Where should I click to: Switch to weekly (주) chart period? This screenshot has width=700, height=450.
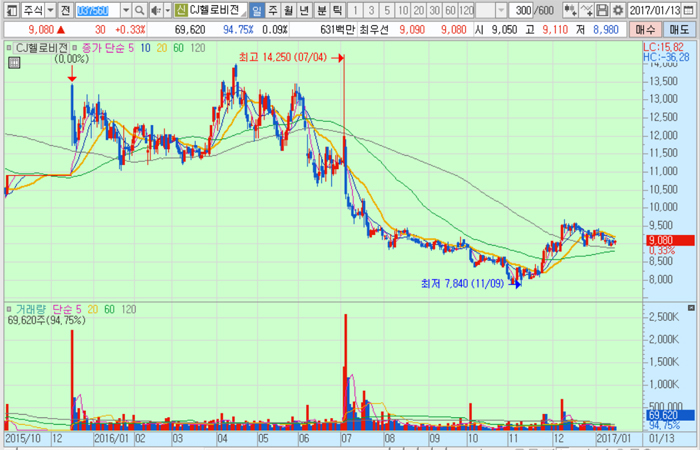[273, 10]
